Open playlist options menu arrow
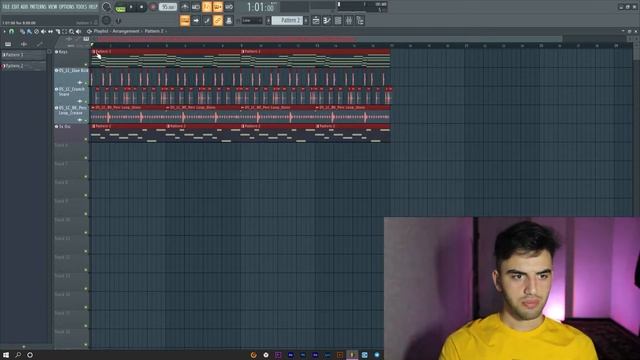 pos(4,31)
